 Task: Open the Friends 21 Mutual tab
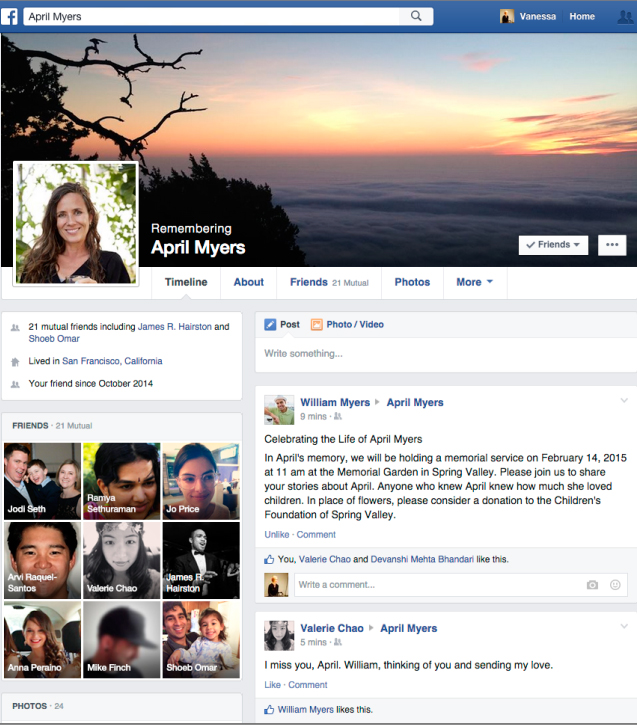point(329,282)
